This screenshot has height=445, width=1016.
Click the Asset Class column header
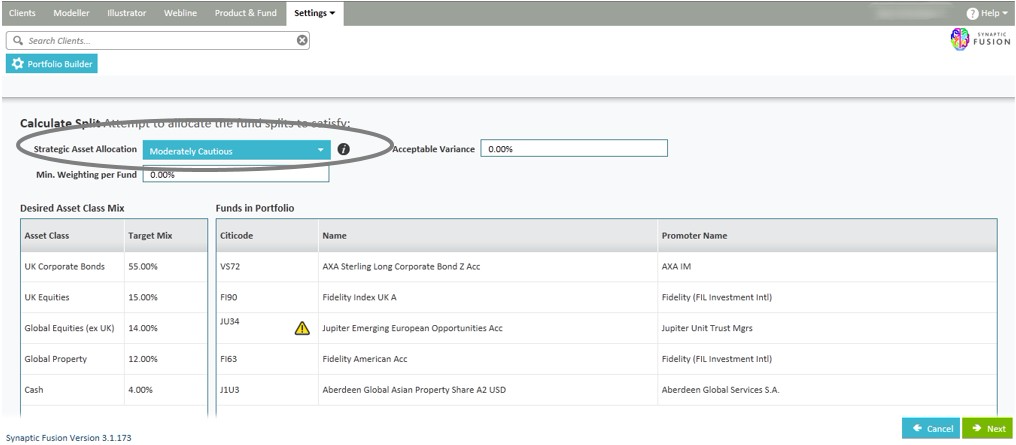coord(73,236)
